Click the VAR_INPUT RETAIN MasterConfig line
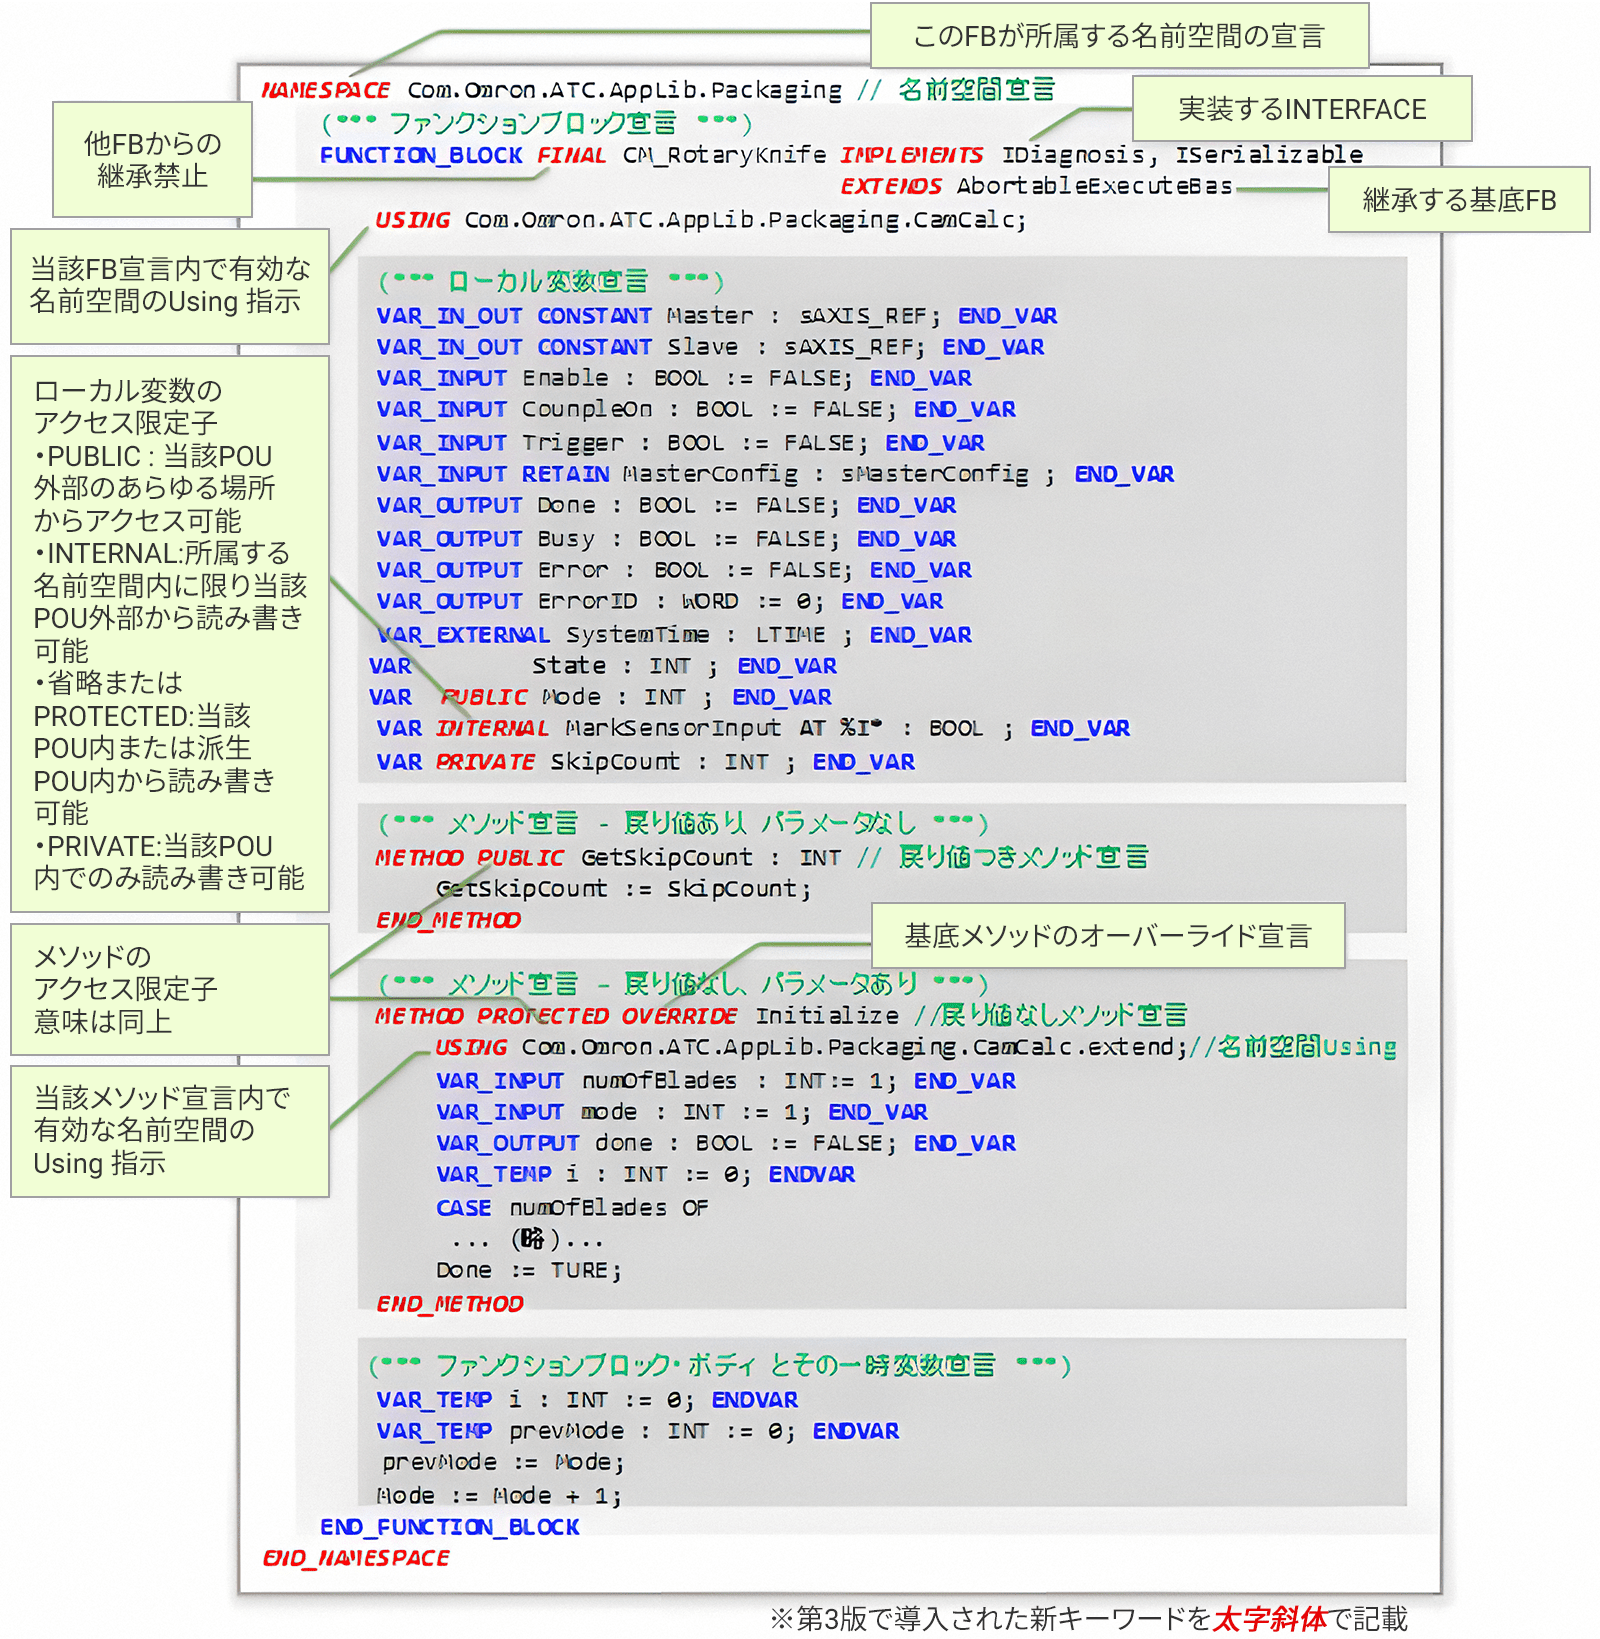1600x1639 pixels. (775, 474)
